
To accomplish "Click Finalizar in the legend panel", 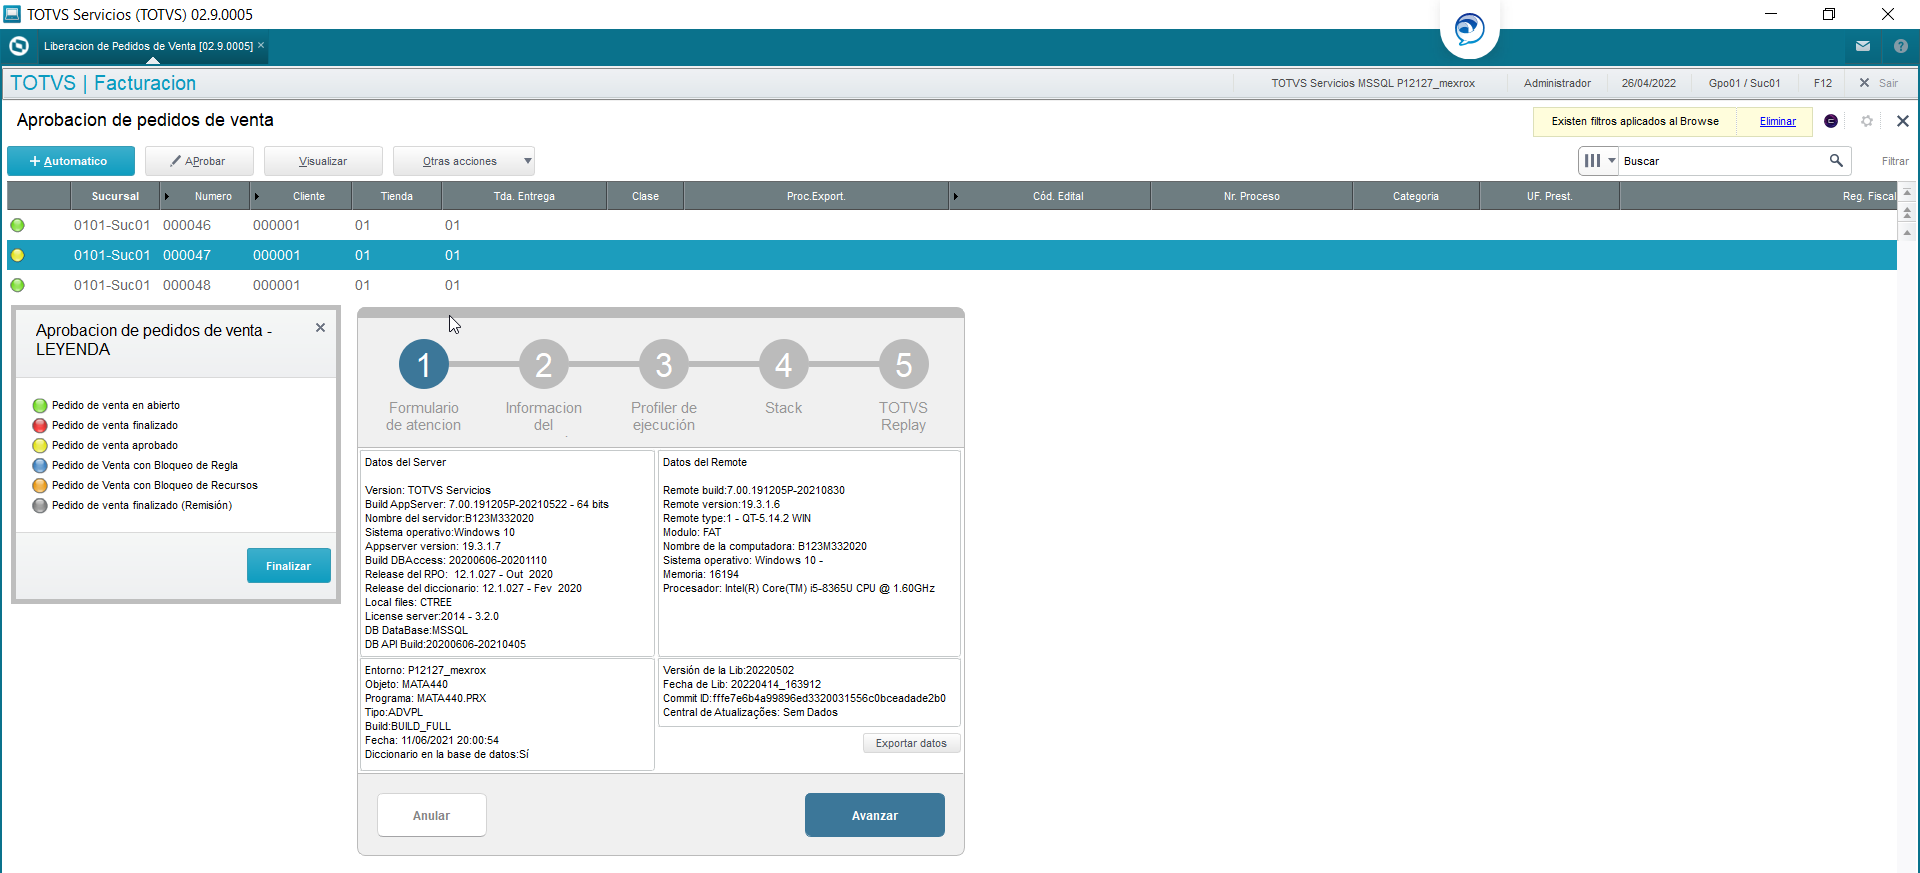I will click(288, 566).
